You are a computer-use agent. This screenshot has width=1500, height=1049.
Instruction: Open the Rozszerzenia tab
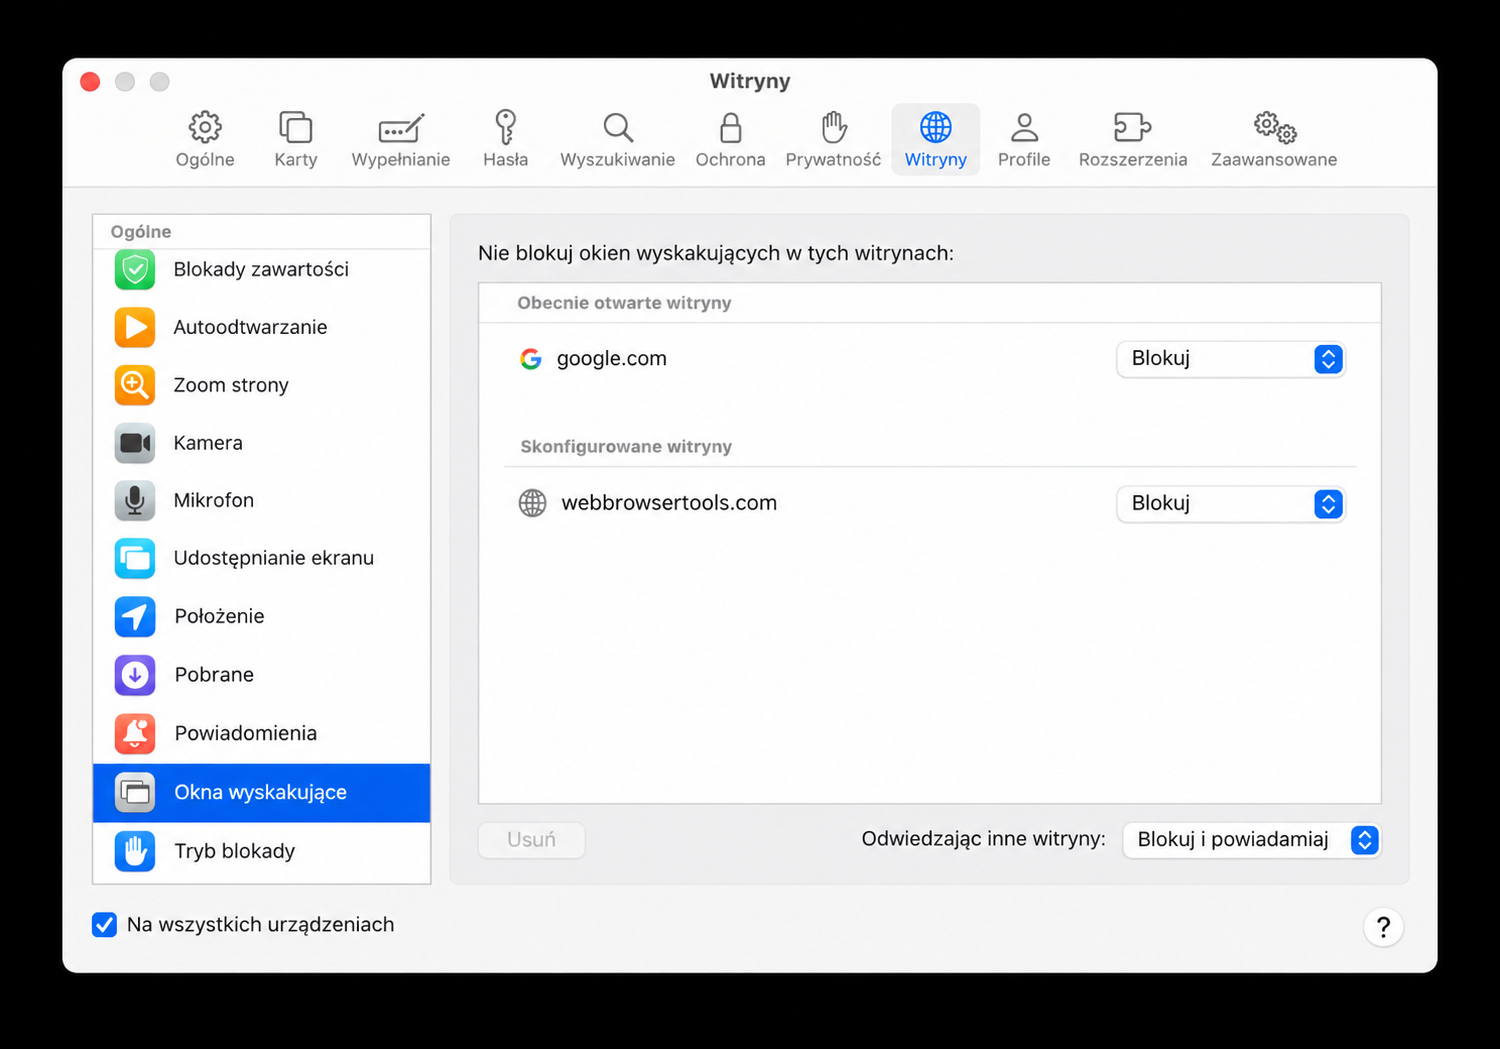(x=1133, y=140)
